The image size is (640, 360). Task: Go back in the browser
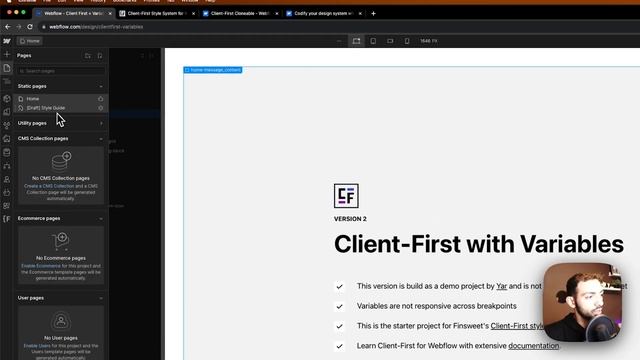coord(8,27)
